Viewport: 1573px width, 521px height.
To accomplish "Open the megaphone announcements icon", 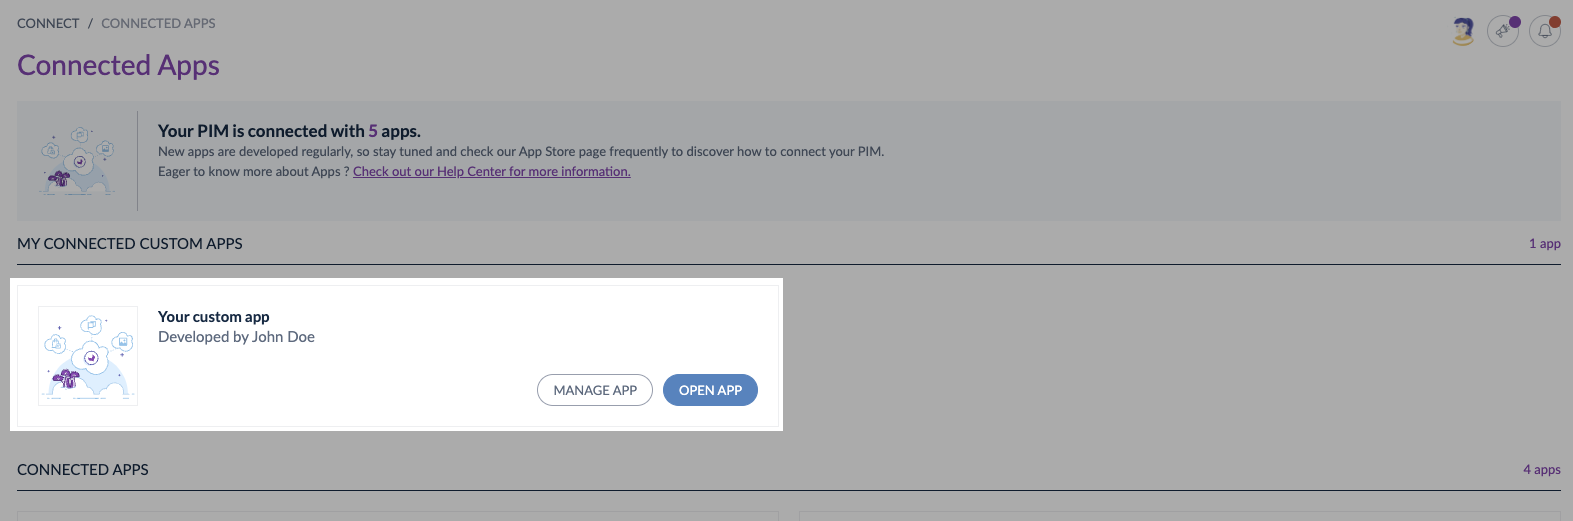I will click(x=1502, y=31).
